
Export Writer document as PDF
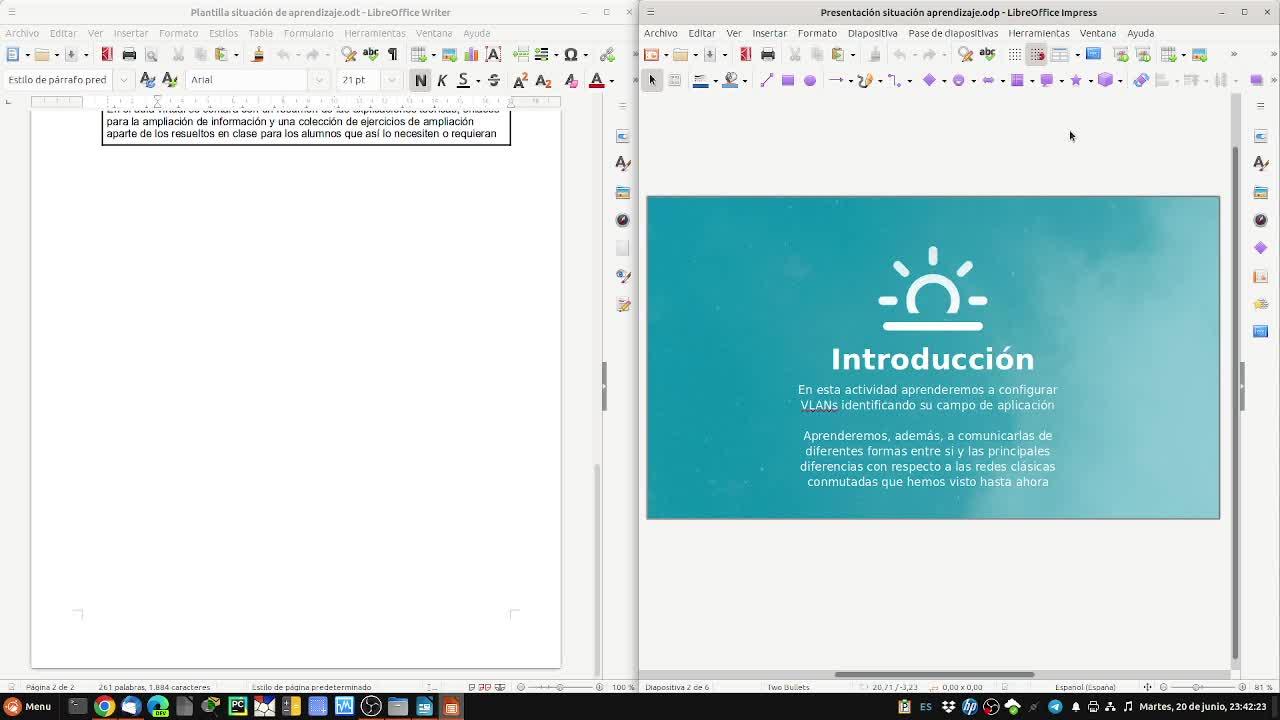pyautogui.click(x=107, y=54)
